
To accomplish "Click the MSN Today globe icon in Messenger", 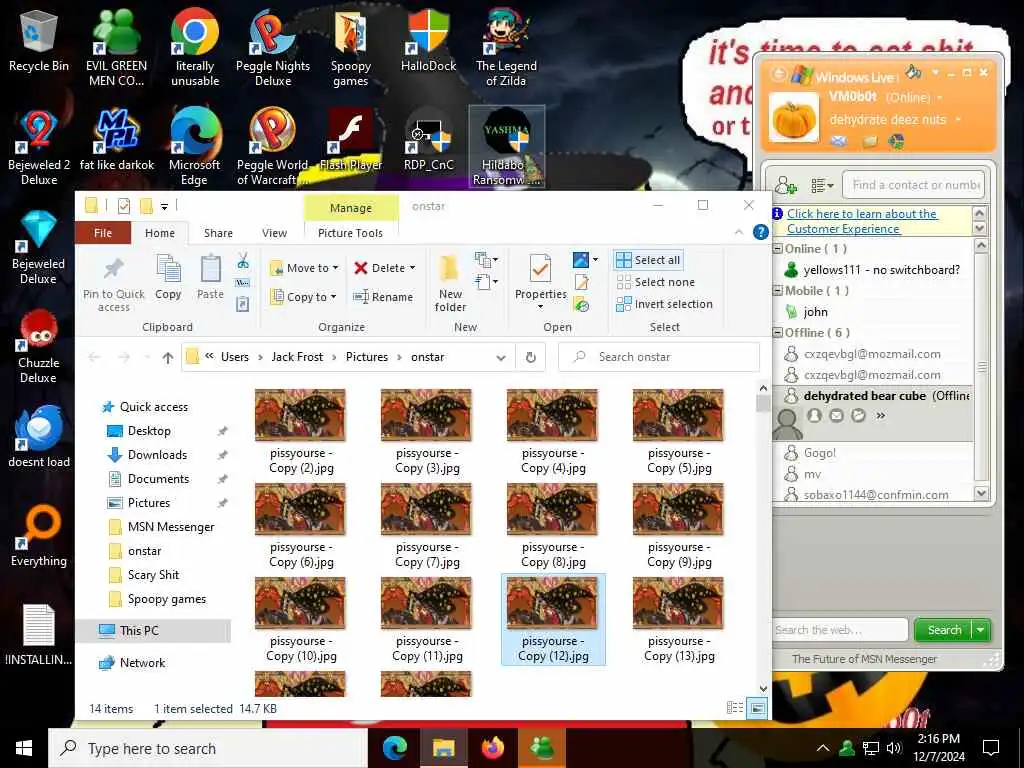I will click(x=896, y=140).
